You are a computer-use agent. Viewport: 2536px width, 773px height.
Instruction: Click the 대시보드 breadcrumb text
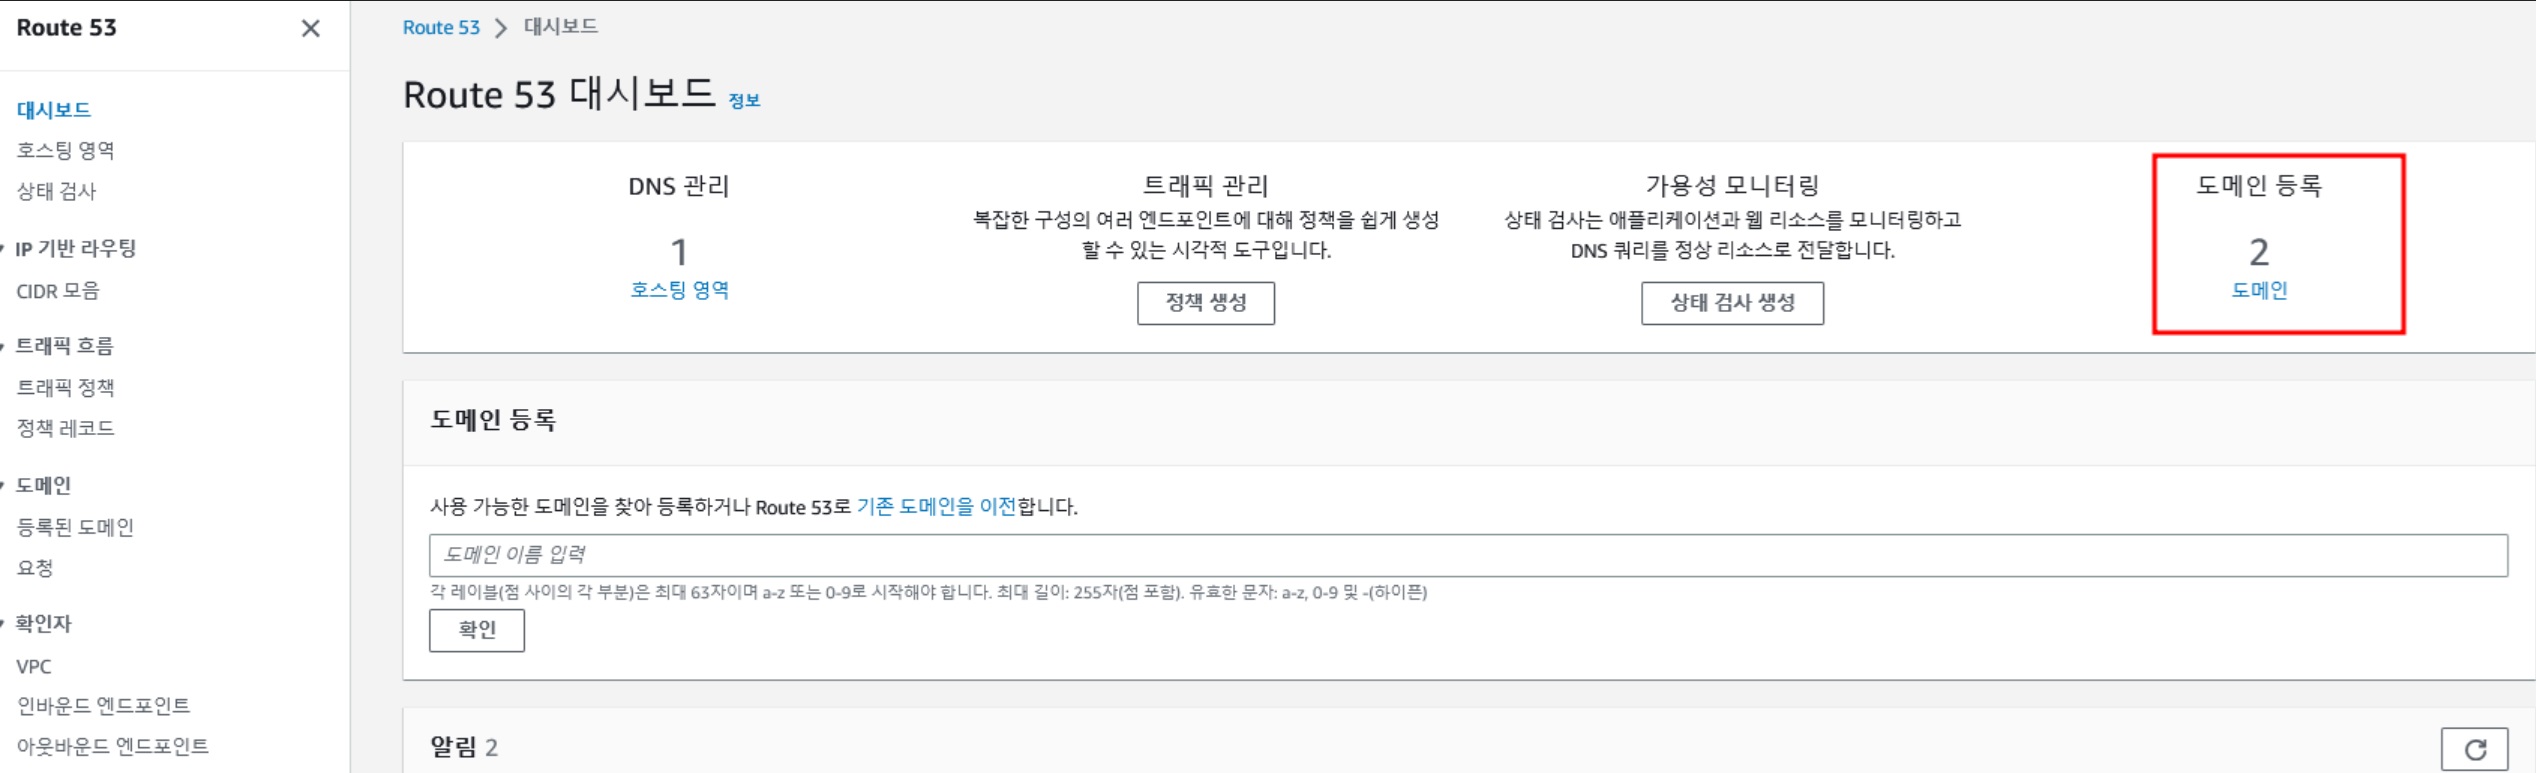click(x=561, y=27)
